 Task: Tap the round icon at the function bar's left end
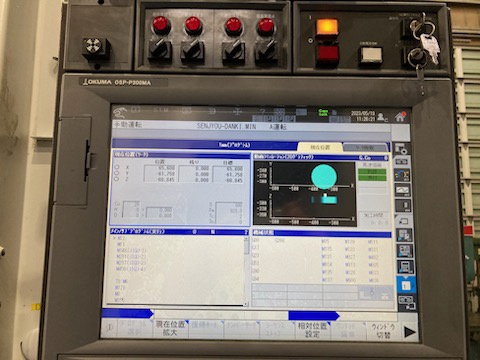point(109,328)
